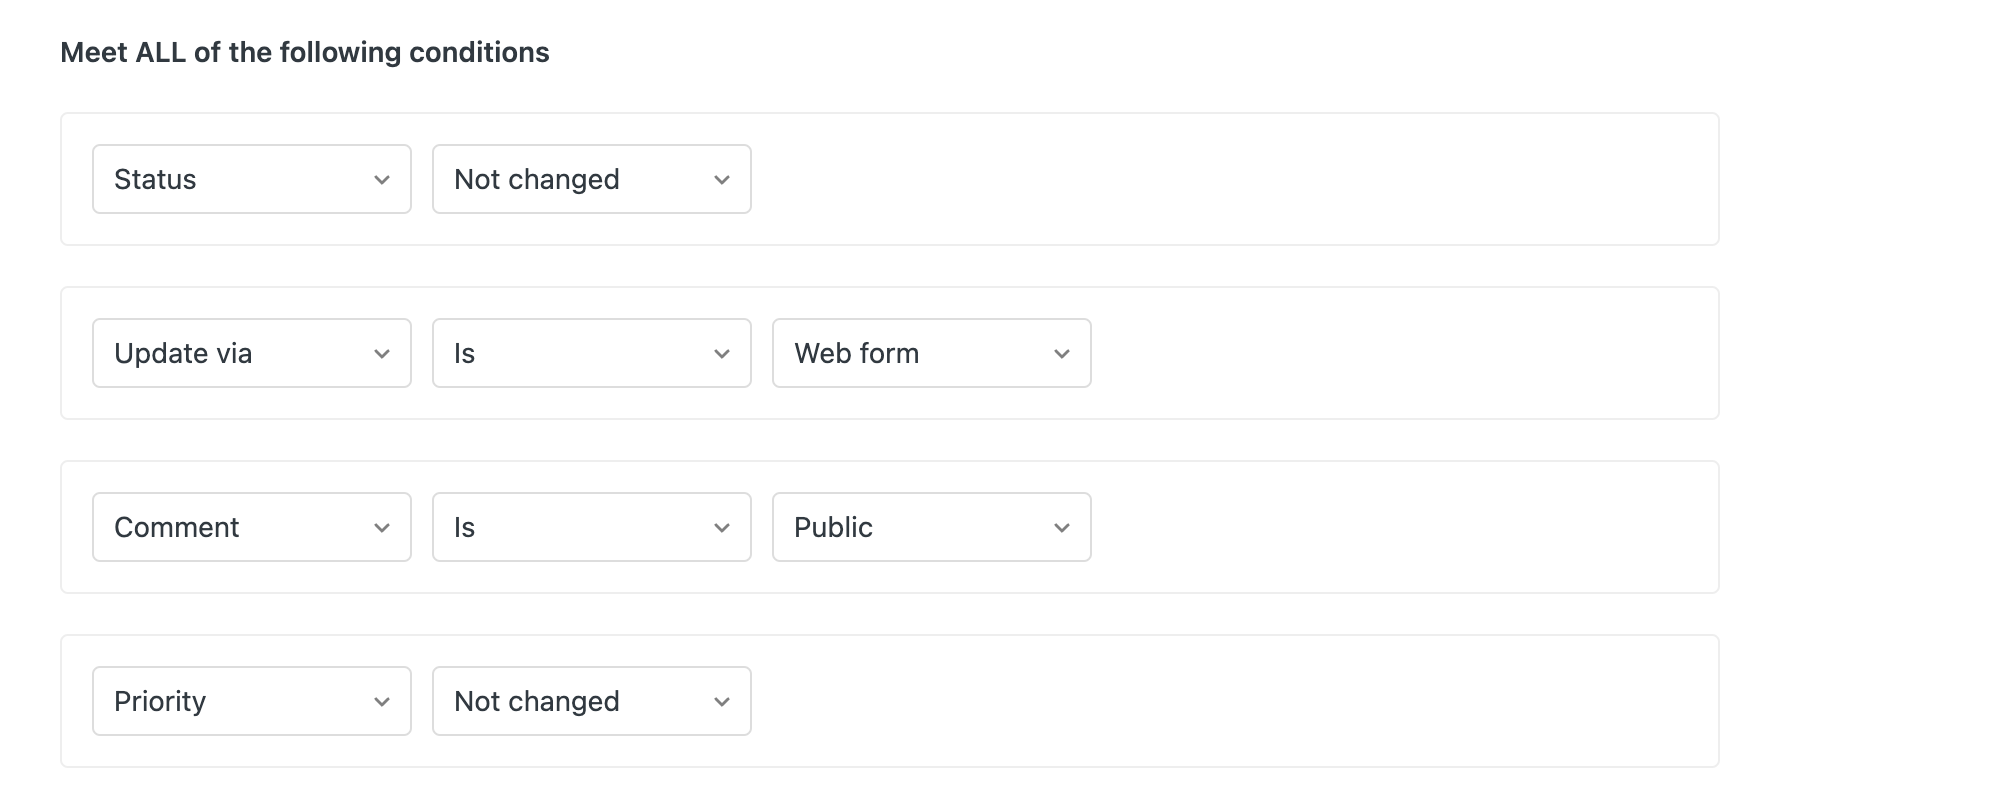The image size is (2006, 794).
Task: Open the Update via field dropdown
Action: 251,353
